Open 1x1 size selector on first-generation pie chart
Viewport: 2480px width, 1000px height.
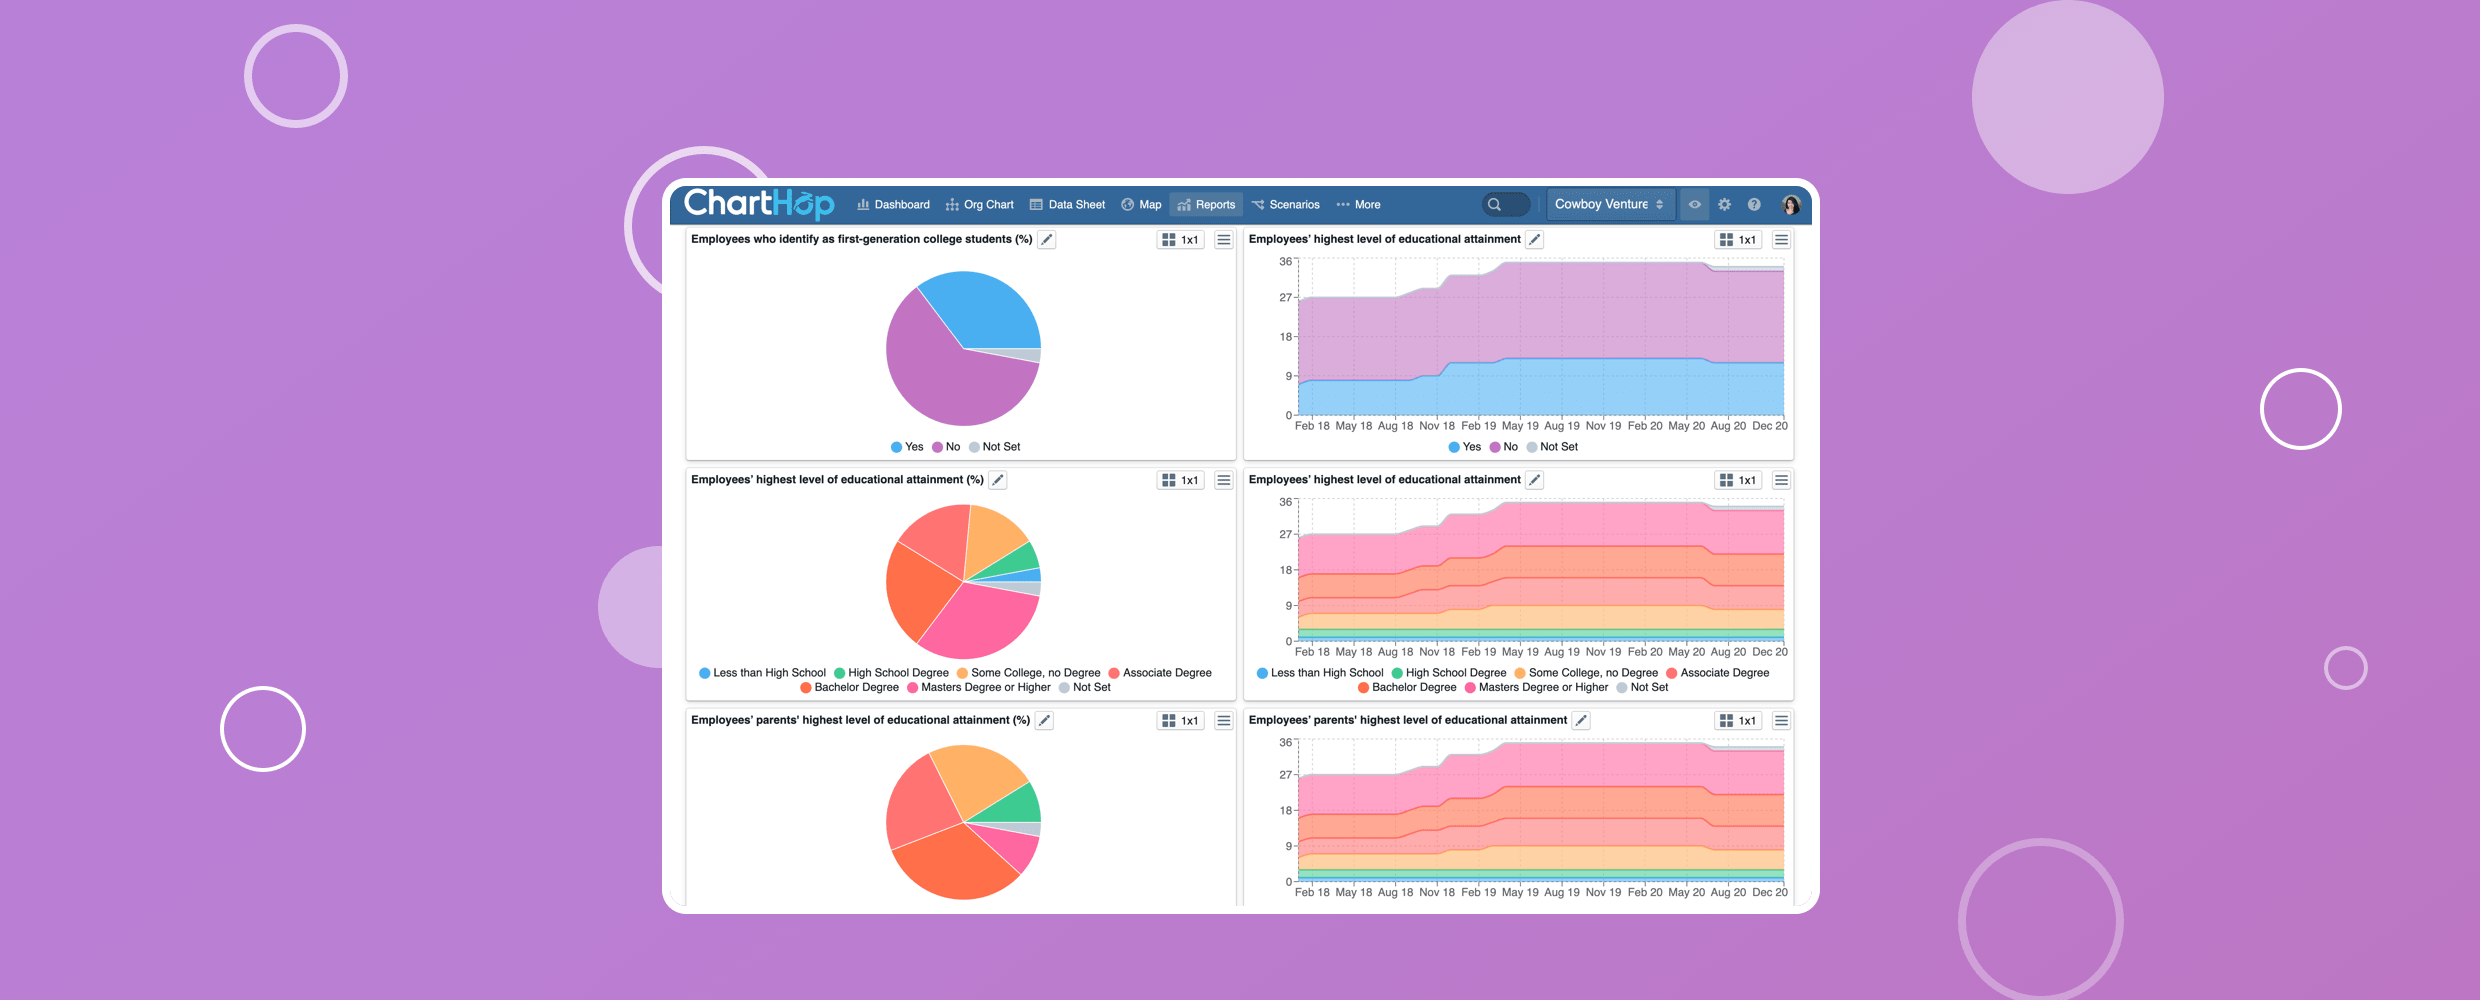pos(1180,240)
